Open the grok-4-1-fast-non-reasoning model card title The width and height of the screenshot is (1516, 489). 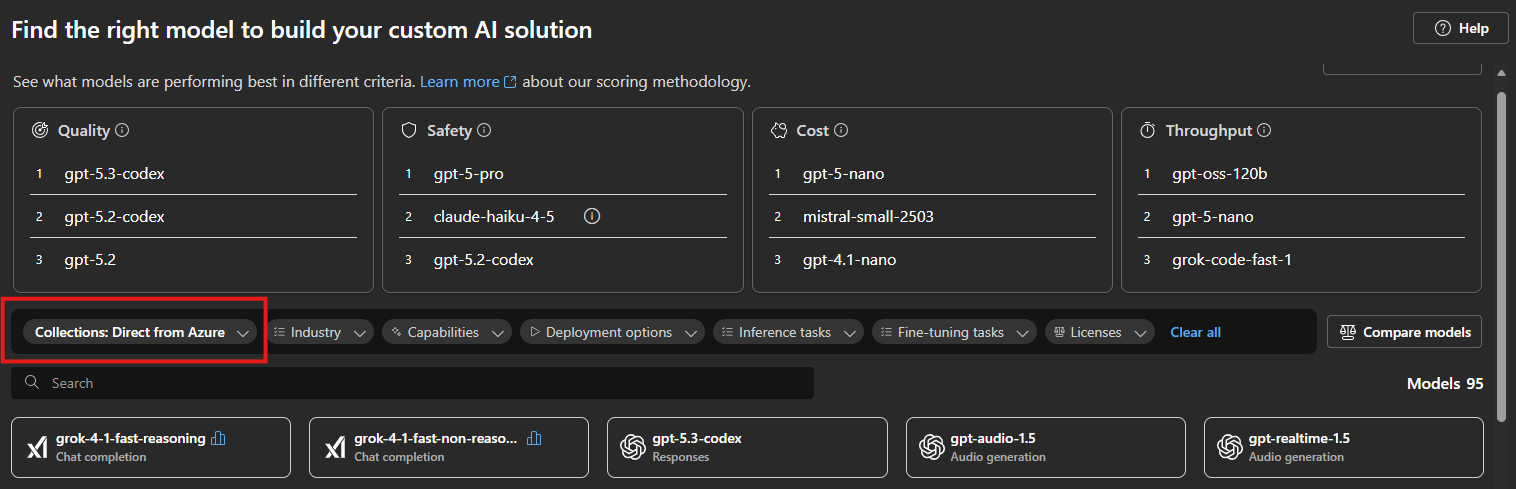(437, 438)
